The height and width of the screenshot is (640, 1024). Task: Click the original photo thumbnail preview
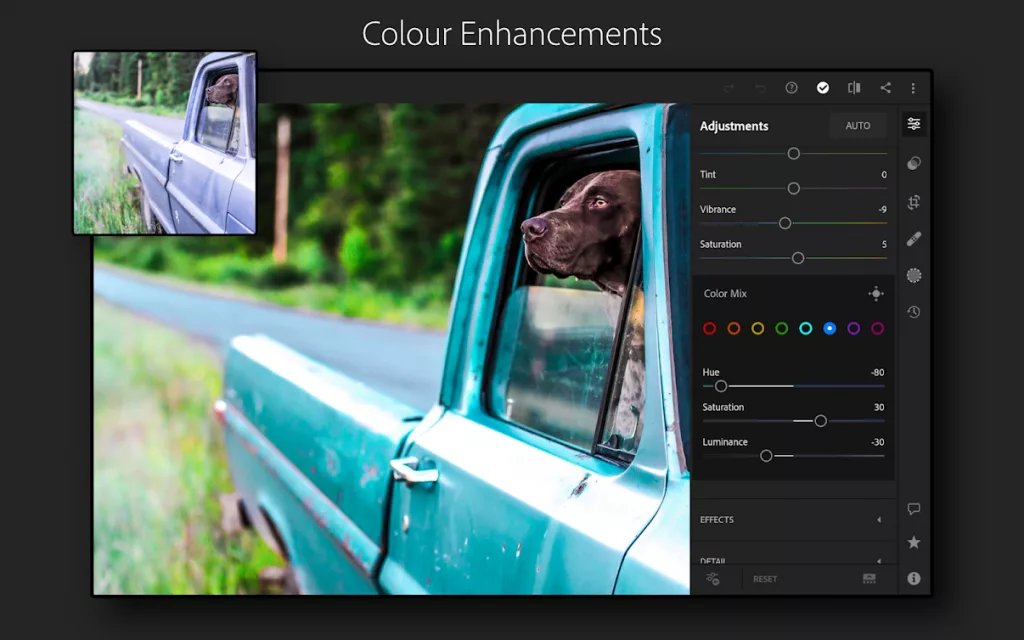click(165, 143)
